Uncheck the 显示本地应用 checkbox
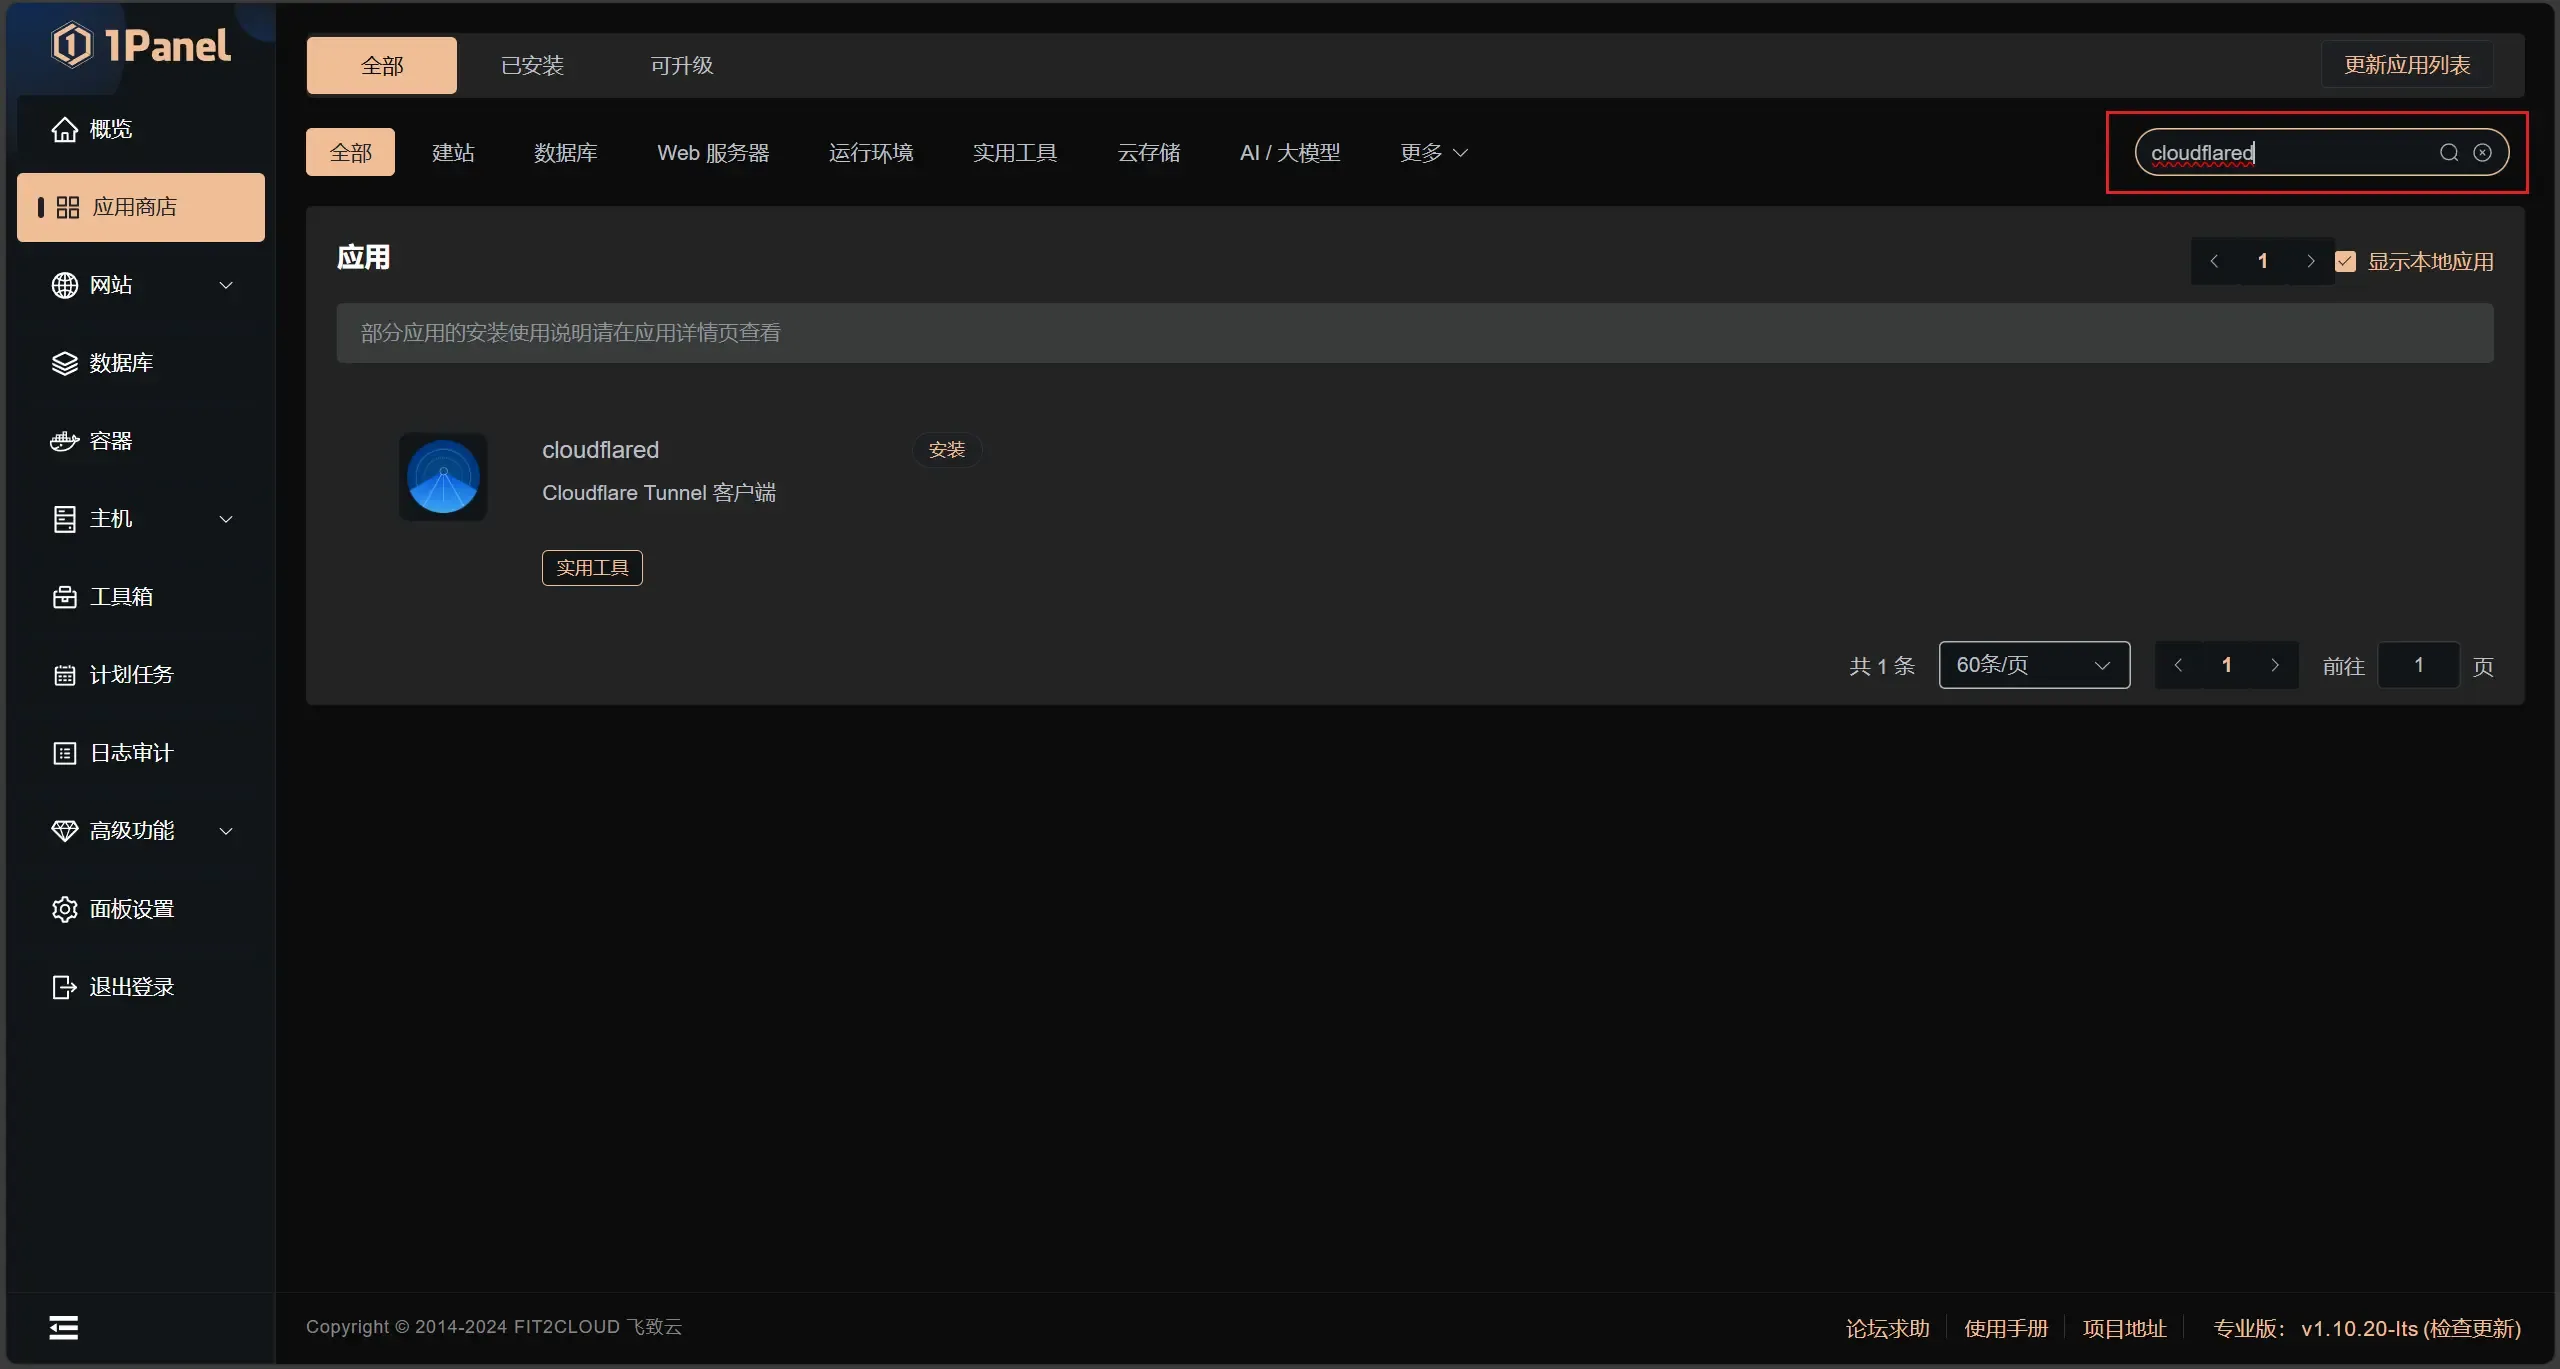2560x1369 pixels. click(2345, 262)
